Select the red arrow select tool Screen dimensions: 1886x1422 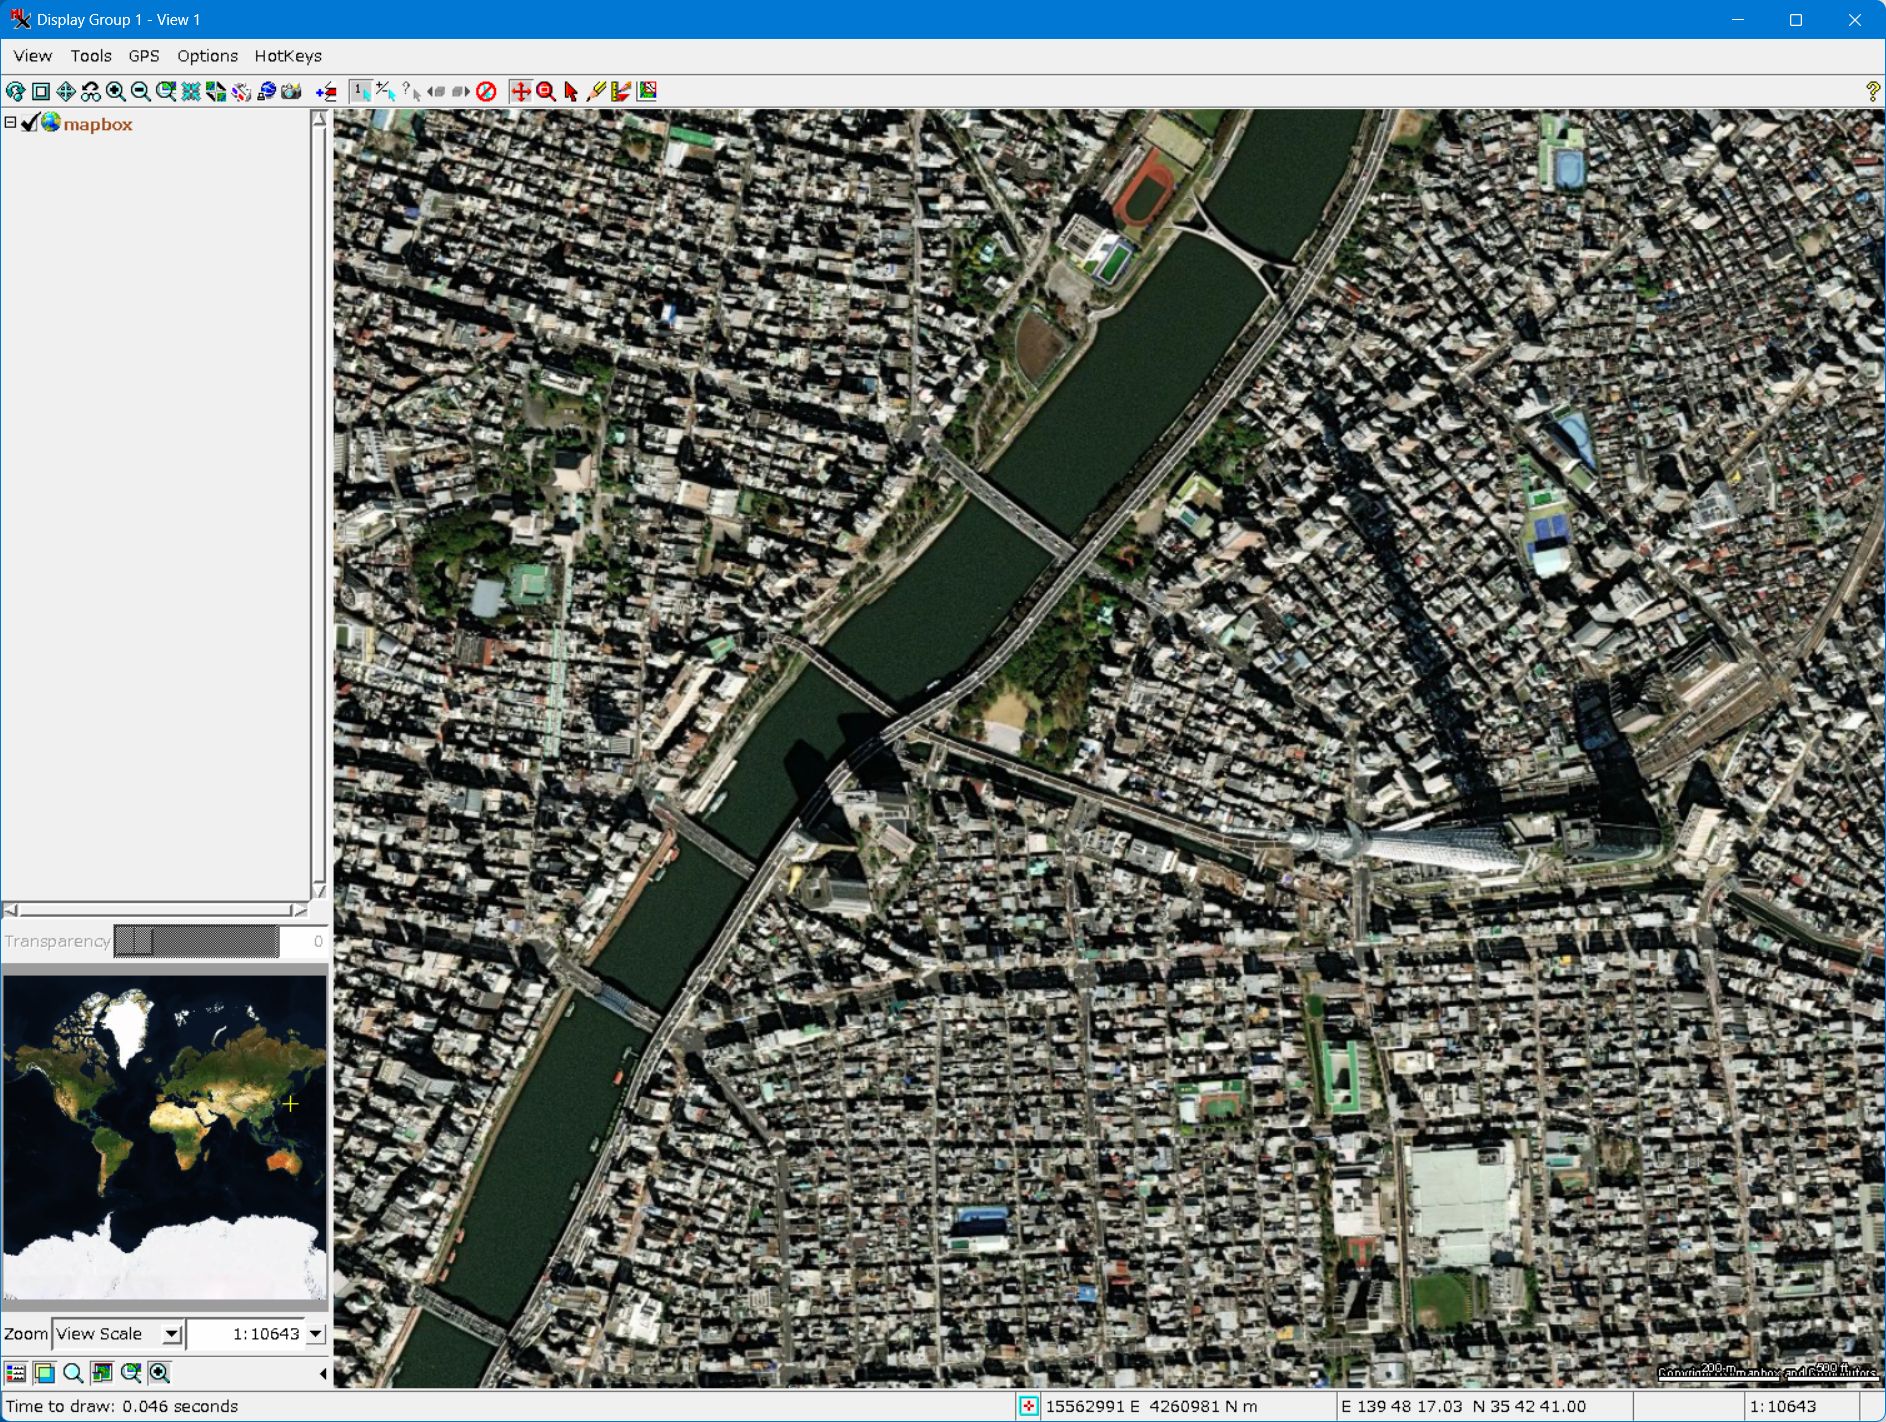[x=571, y=92]
